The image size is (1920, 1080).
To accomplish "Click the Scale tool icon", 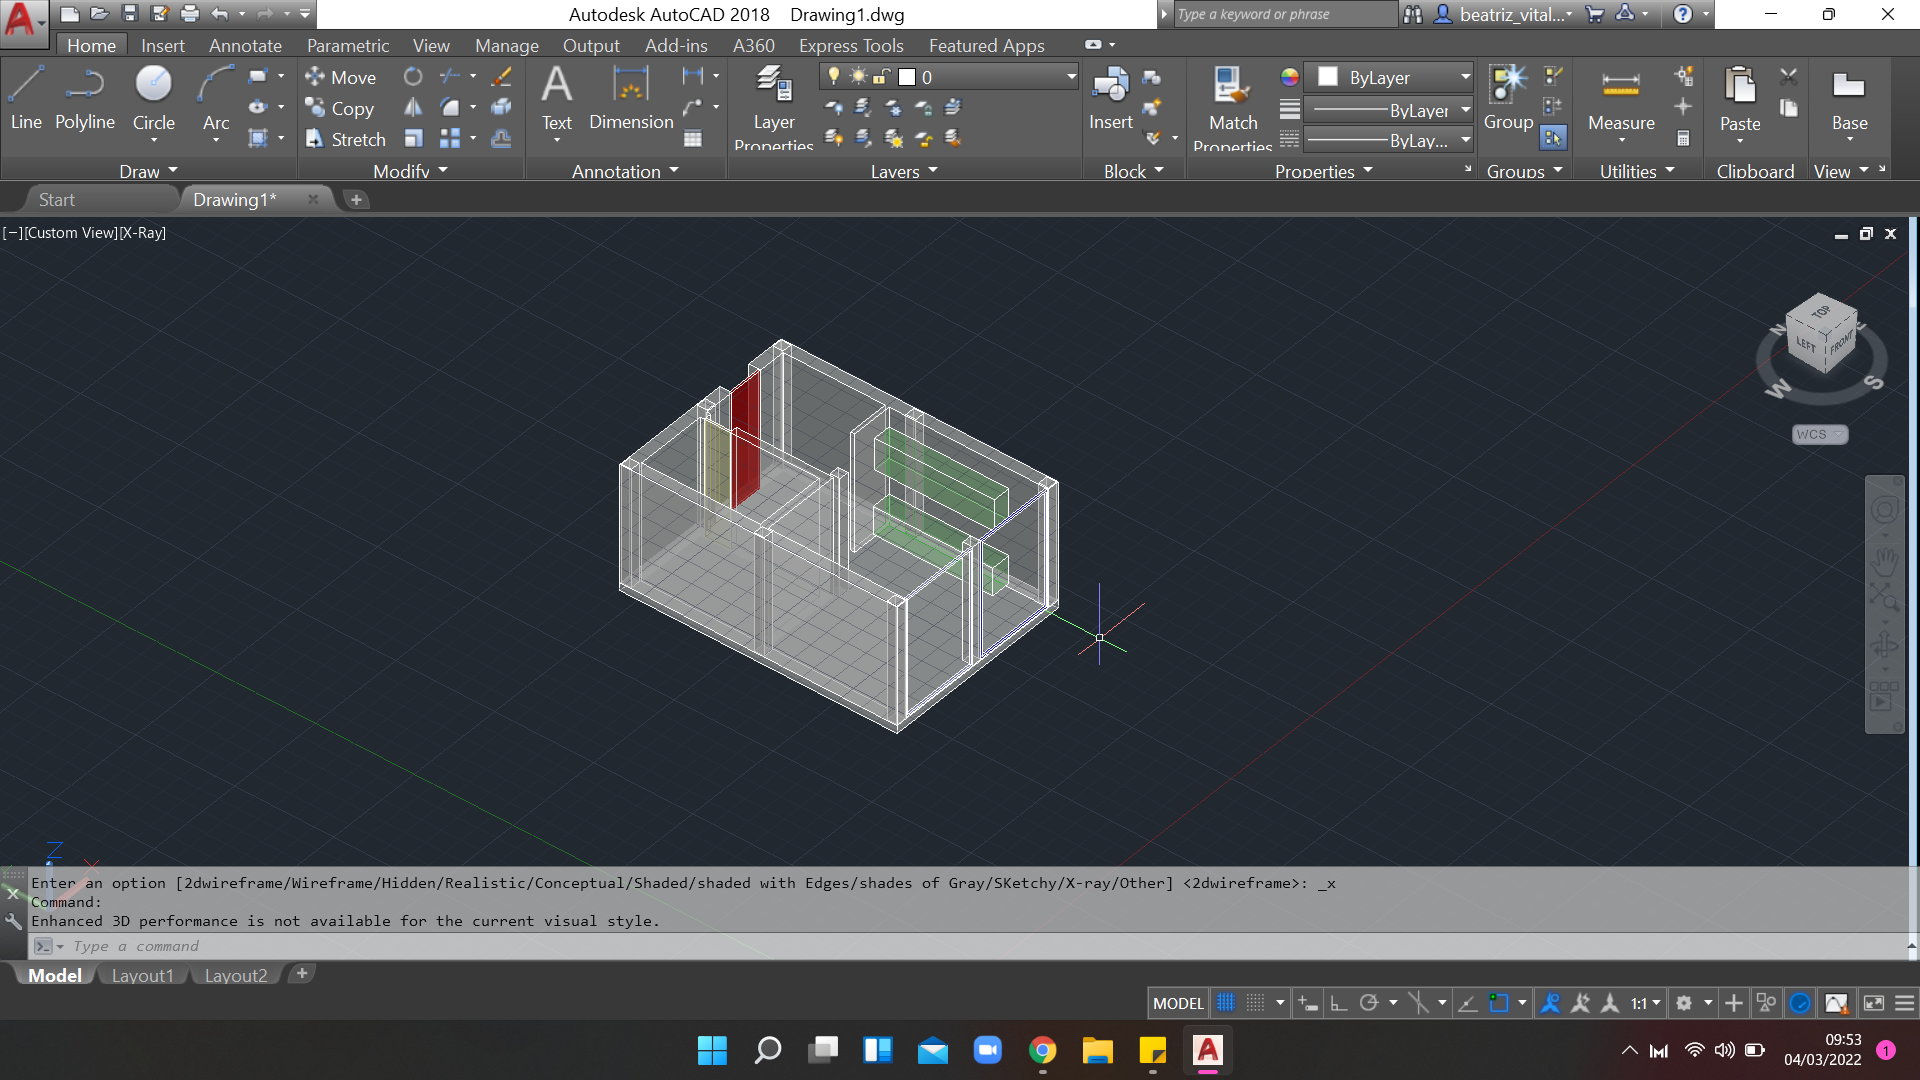I will tap(413, 138).
